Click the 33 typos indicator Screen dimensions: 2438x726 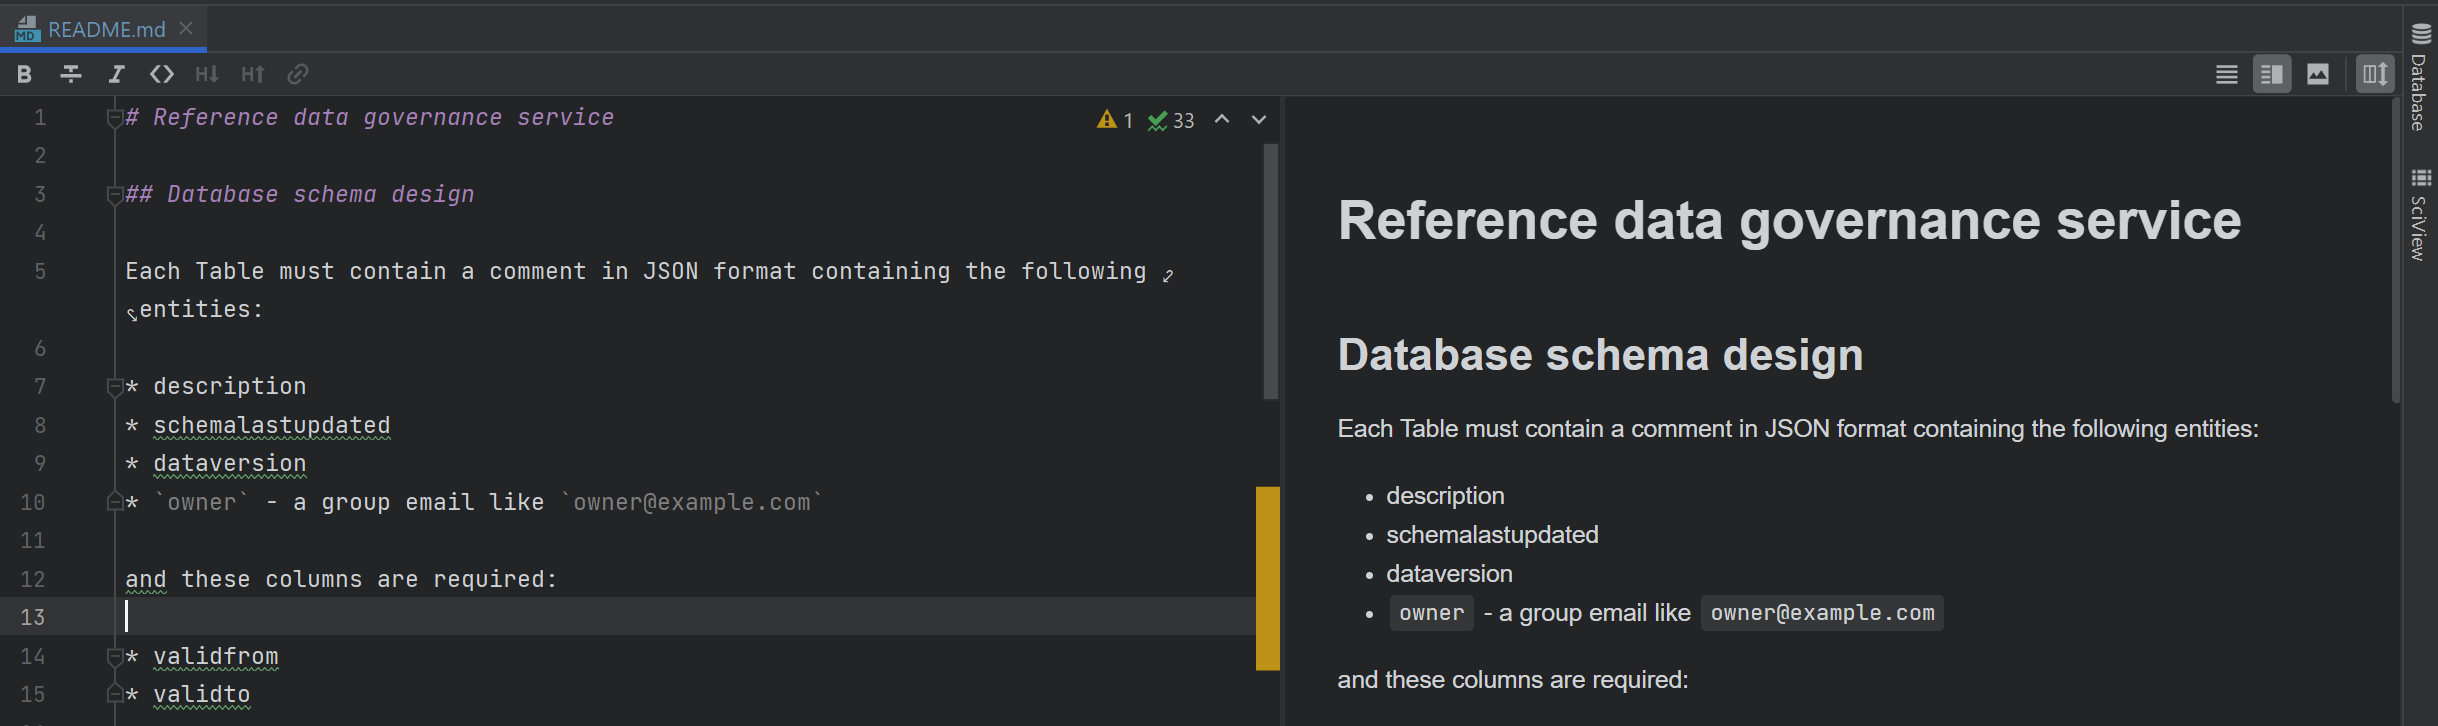[1171, 120]
